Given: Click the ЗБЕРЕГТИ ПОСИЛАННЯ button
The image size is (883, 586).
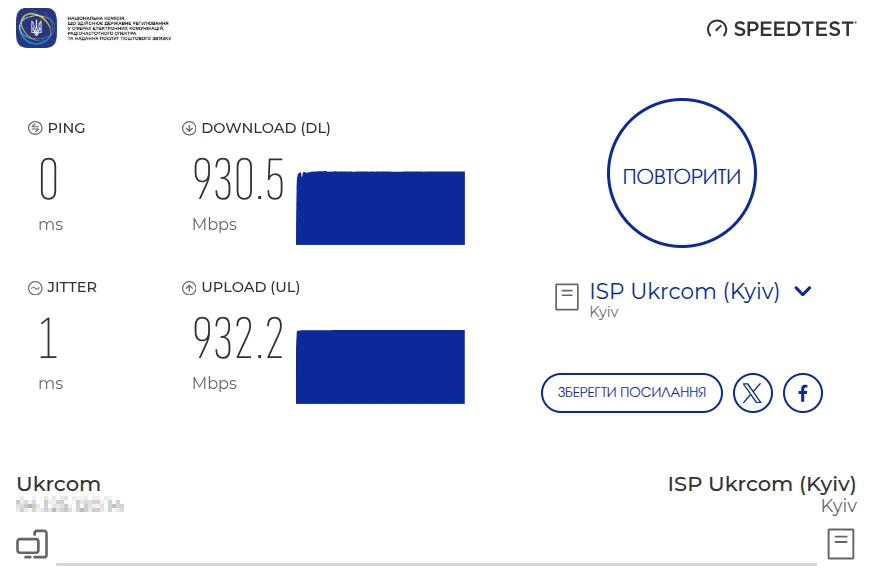Looking at the screenshot, I should [632, 393].
